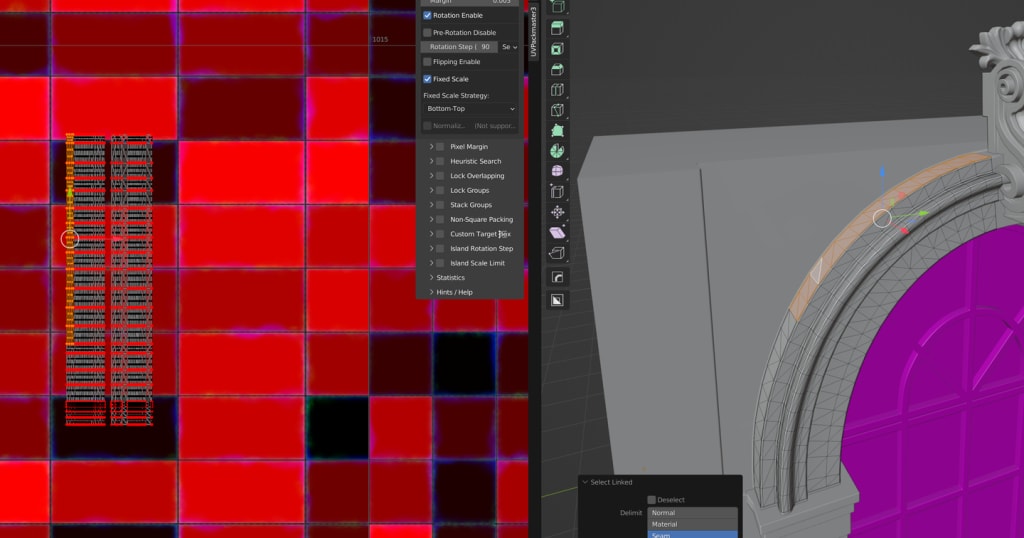
Task: Select the Shrink/Fatten tool
Action: 557,212
